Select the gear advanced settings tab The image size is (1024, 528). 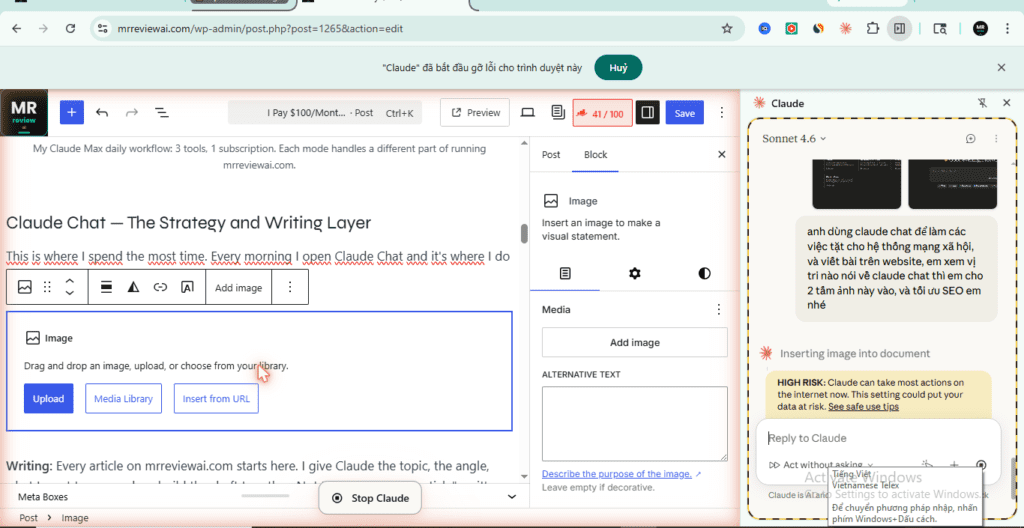tap(635, 274)
